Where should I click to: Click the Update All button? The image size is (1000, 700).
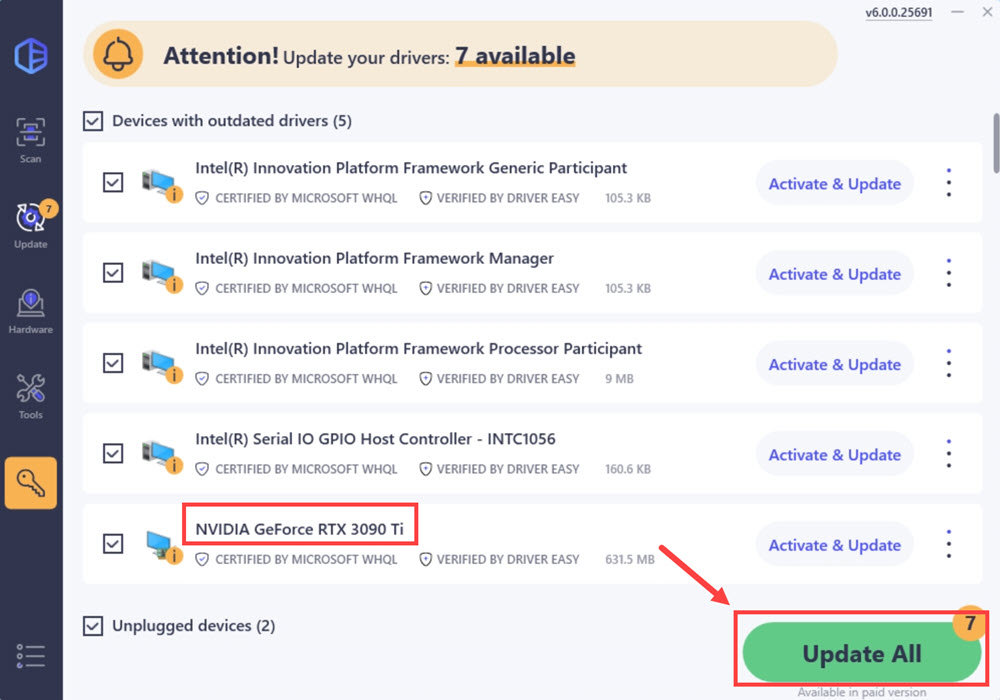point(861,654)
